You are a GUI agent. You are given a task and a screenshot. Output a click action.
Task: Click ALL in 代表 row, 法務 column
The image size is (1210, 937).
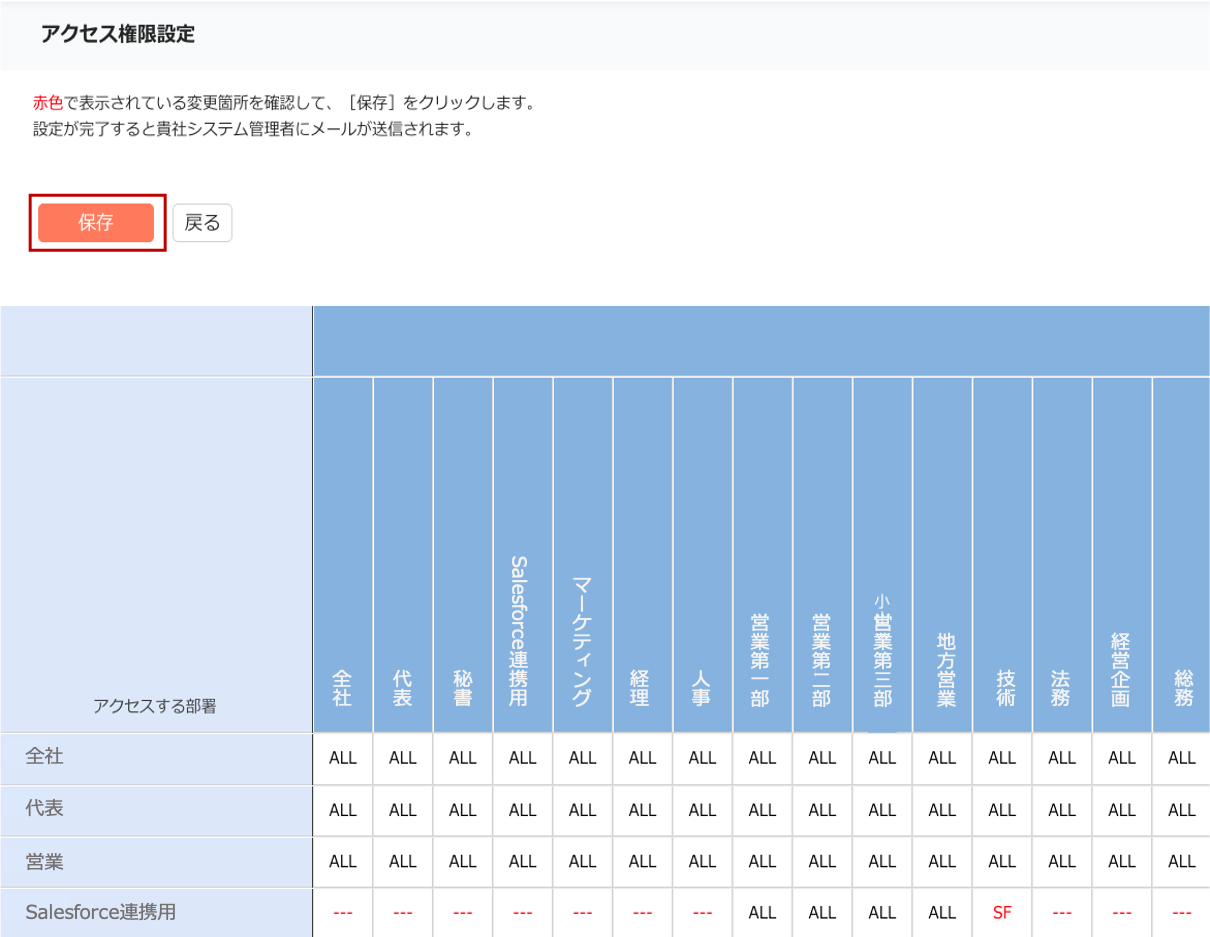[1063, 810]
